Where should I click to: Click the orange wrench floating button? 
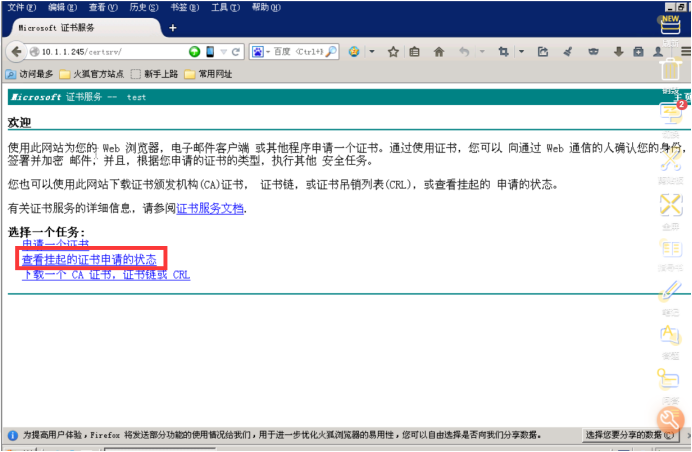point(670,419)
